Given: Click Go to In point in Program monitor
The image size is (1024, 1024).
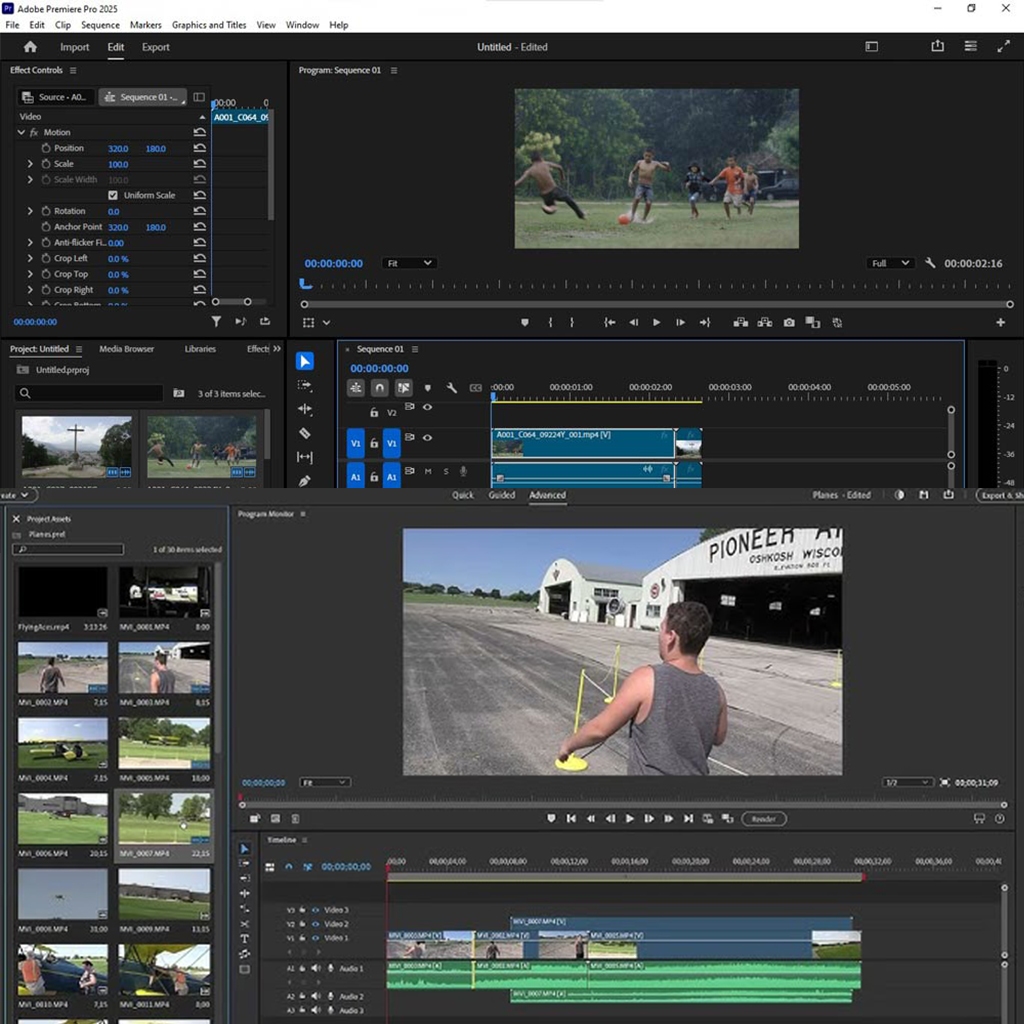Looking at the screenshot, I should click(x=609, y=323).
